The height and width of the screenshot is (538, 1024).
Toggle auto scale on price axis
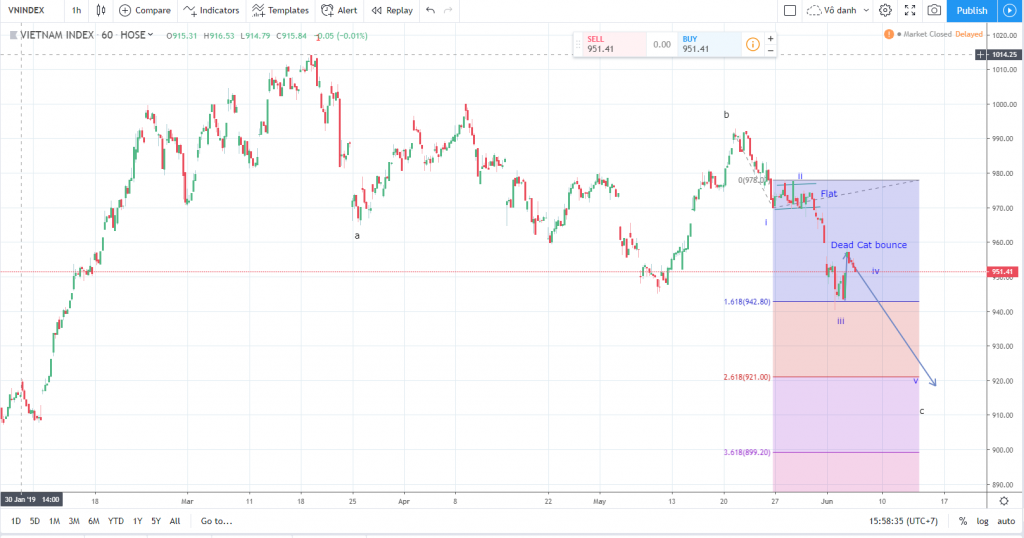(x=1004, y=521)
